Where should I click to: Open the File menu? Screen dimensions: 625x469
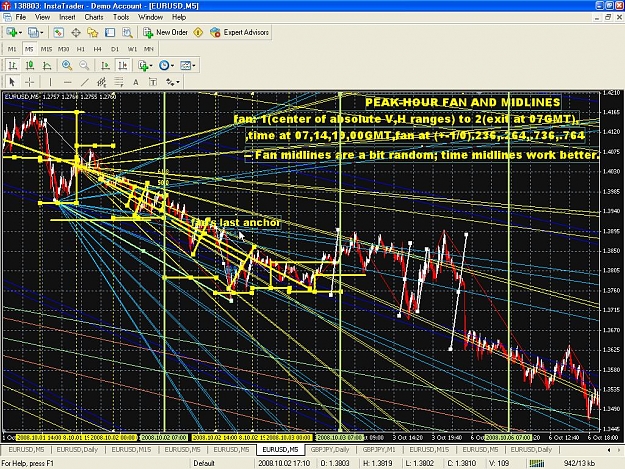pyautogui.click(x=21, y=17)
